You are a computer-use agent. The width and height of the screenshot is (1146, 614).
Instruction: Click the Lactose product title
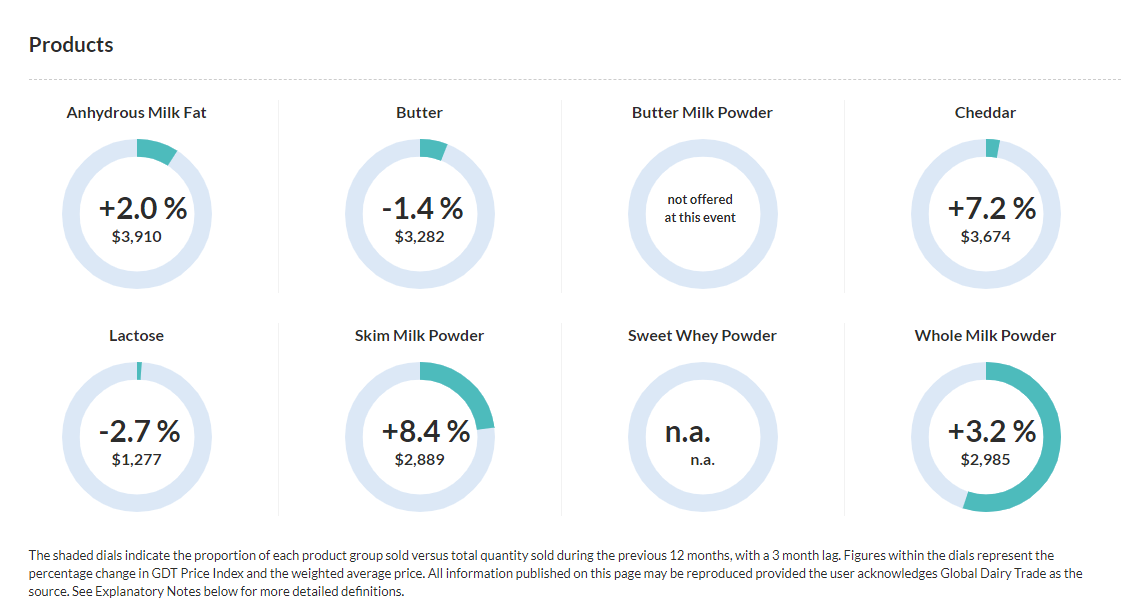tap(136, 336)
